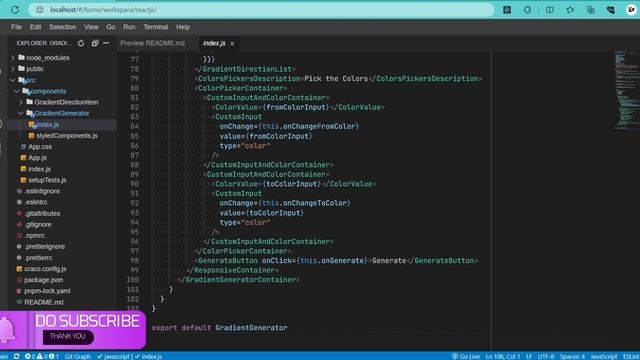Open .prettierrc file
Image resolution: width=640 pixels, height=360 pixels.
pos(38,258)
